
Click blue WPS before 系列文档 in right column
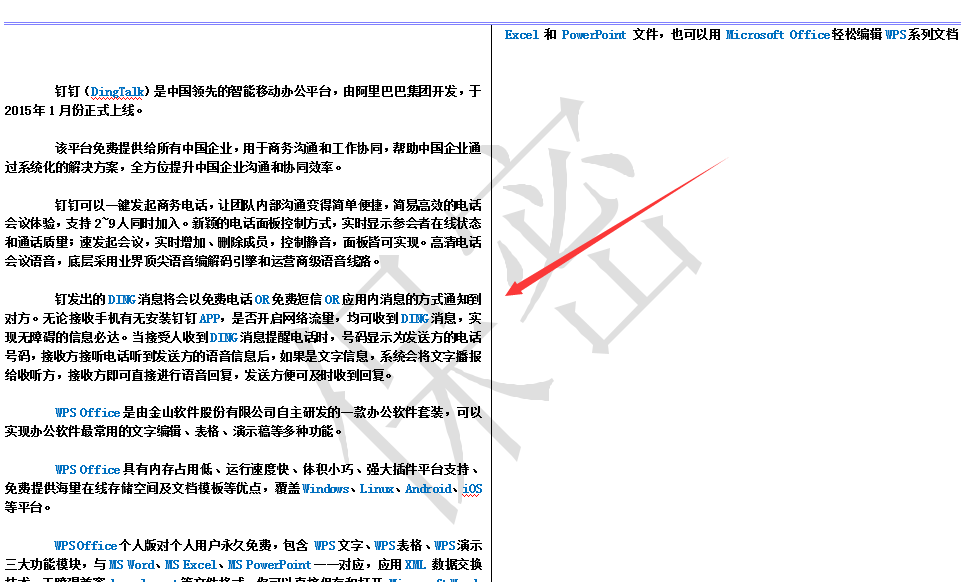(x=895, y=35)
